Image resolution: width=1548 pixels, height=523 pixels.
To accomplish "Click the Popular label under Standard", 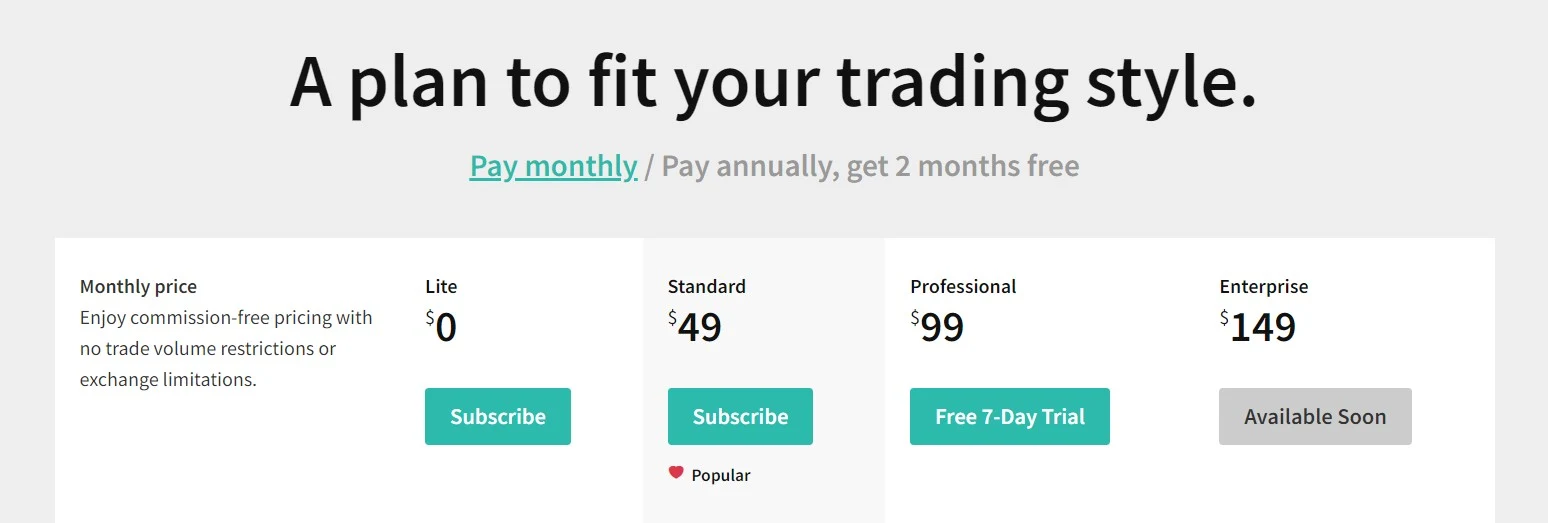I will [721, 475].
